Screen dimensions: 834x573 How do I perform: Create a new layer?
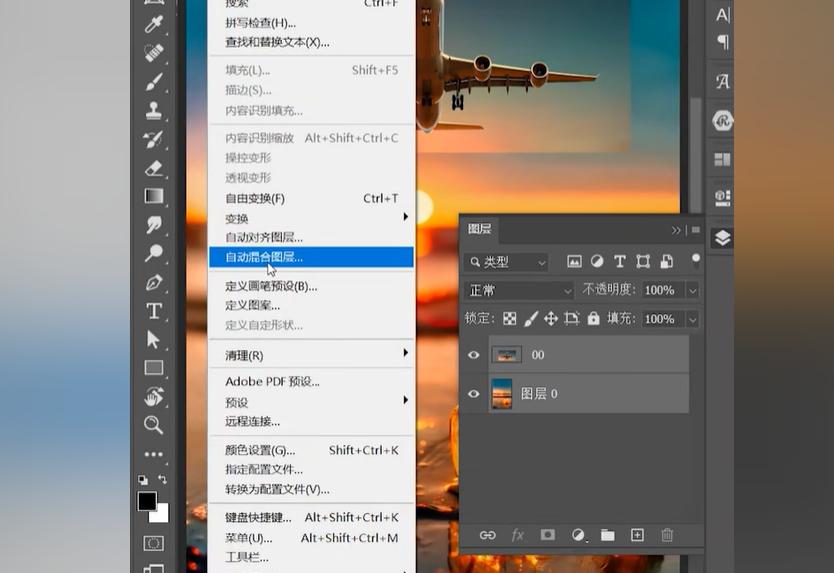(x=637, y=535)
